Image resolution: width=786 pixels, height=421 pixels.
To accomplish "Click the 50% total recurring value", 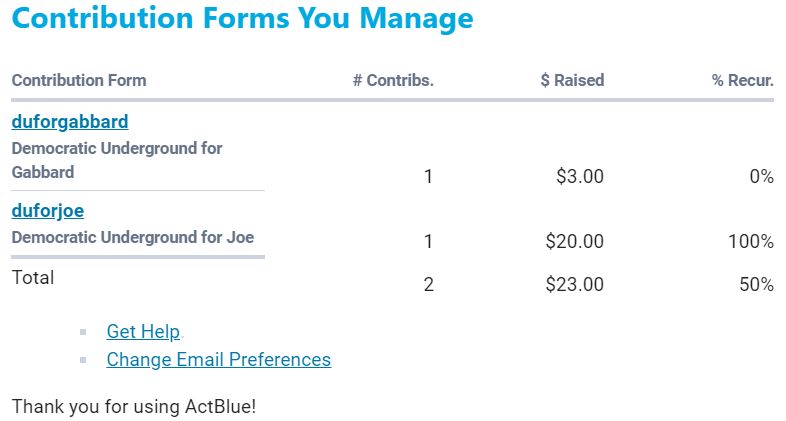I will pos(756,284).
